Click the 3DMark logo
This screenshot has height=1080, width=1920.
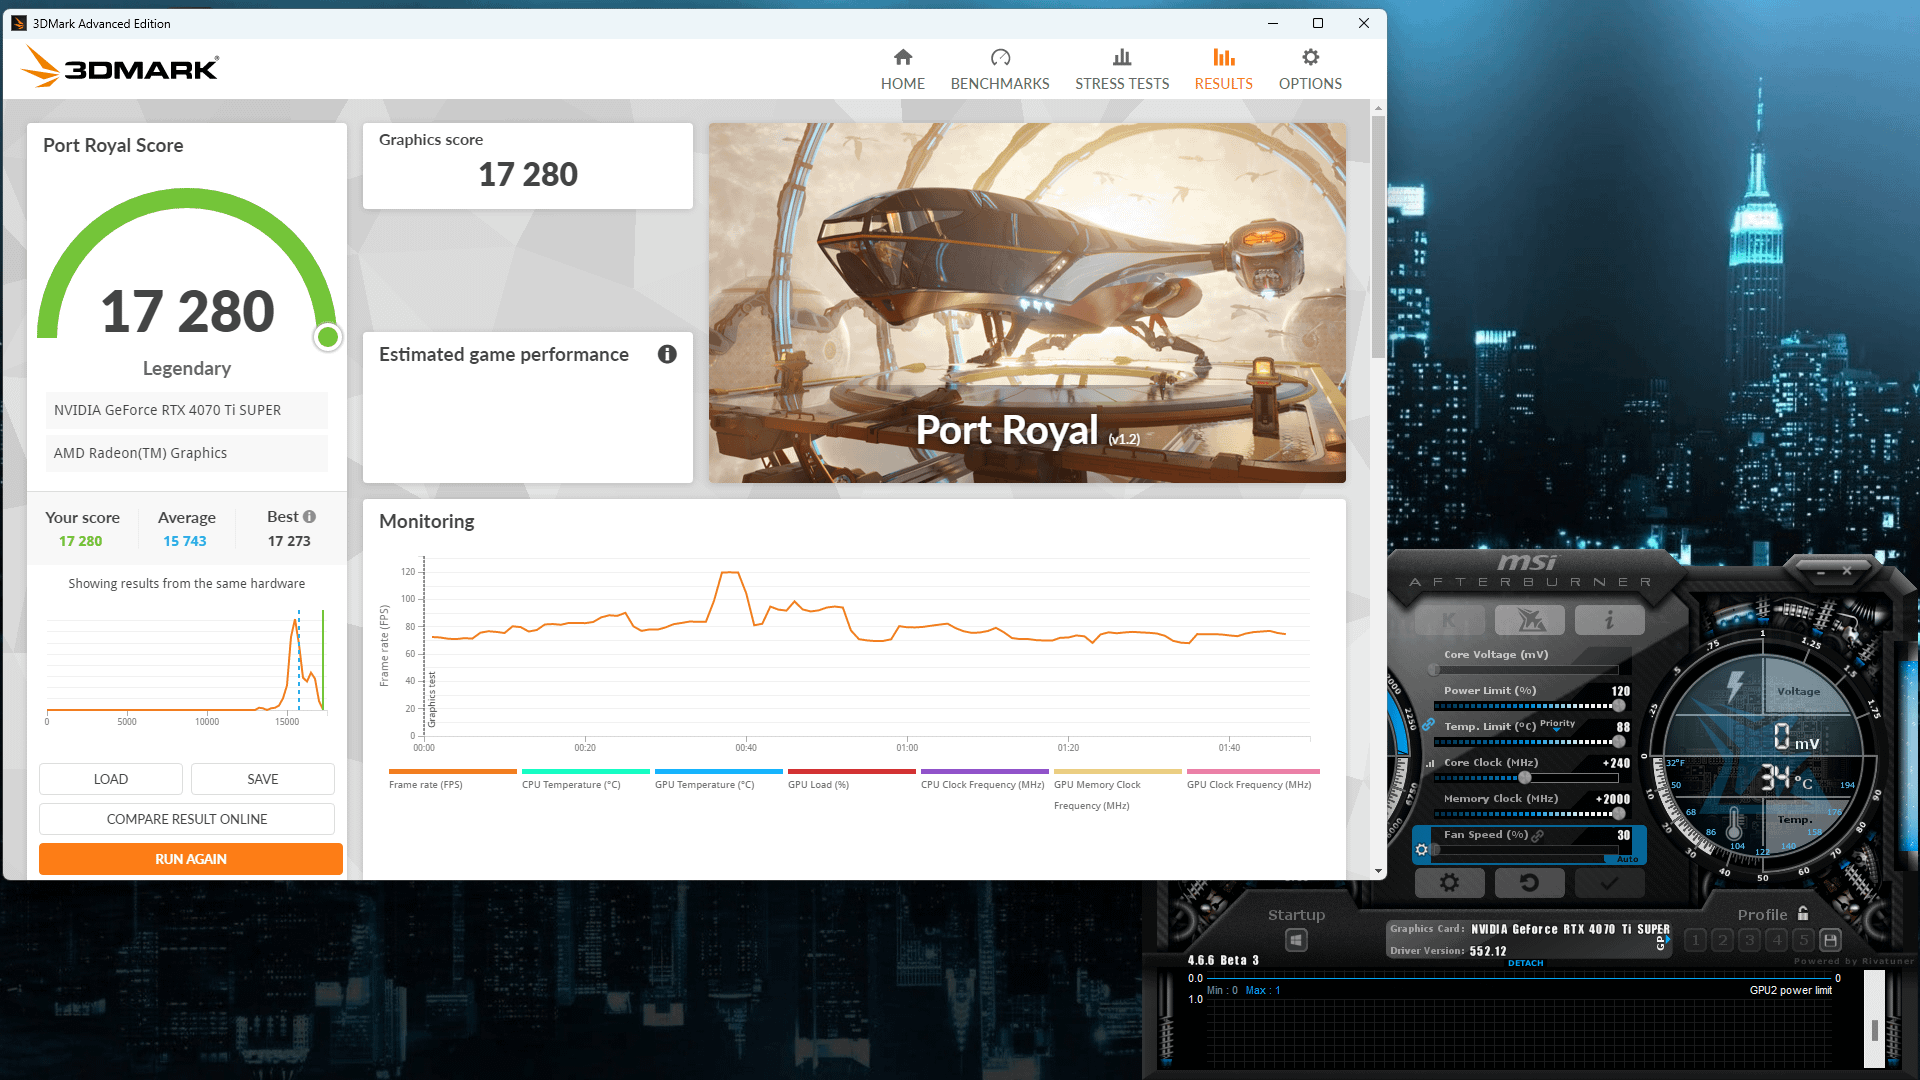click(x=119, y=67)
